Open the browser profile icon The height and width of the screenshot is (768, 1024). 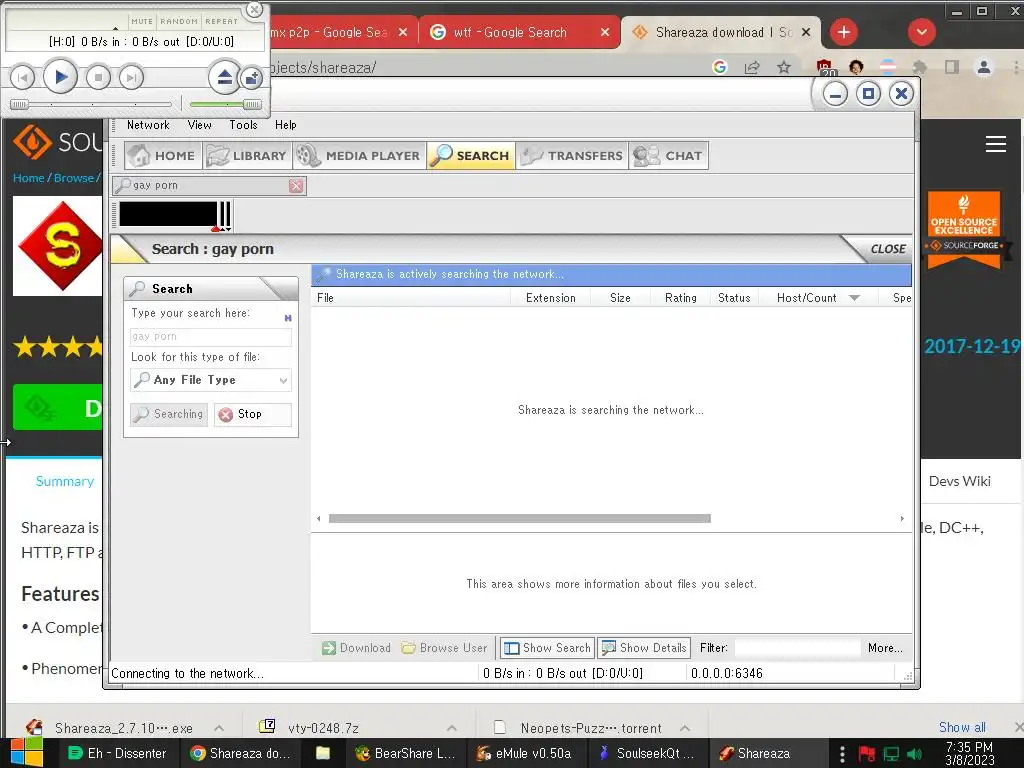click(984, 67)
